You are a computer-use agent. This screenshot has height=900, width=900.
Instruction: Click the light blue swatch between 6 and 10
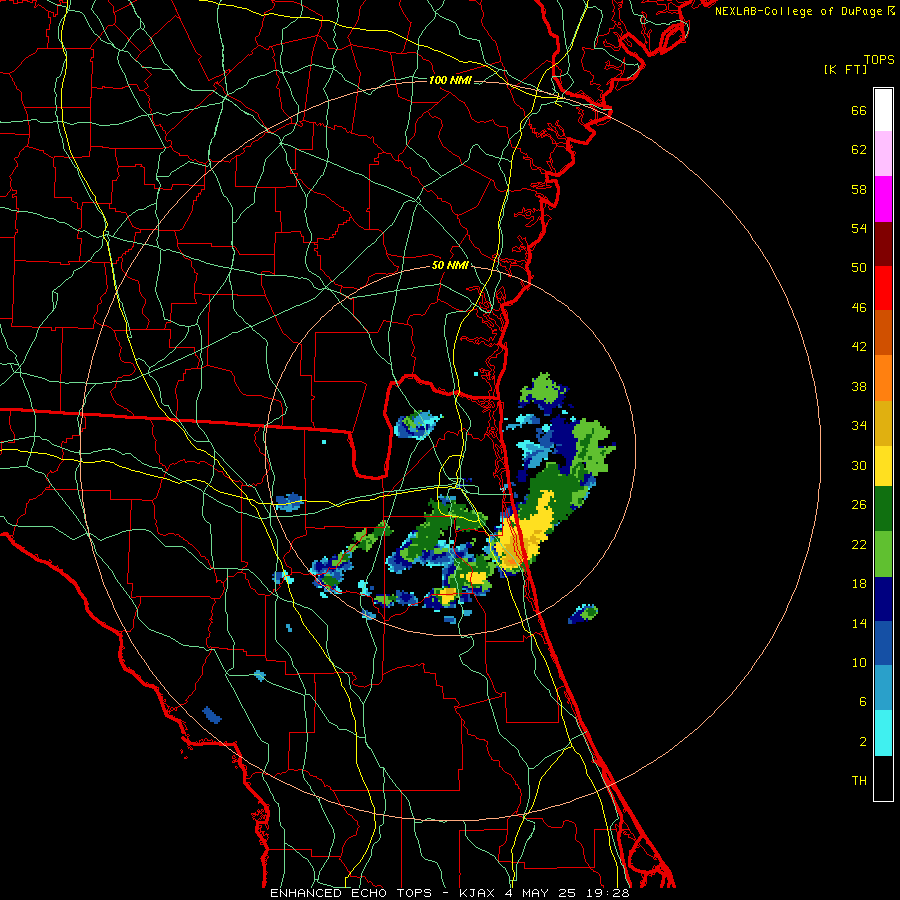[x=883, y=688]
